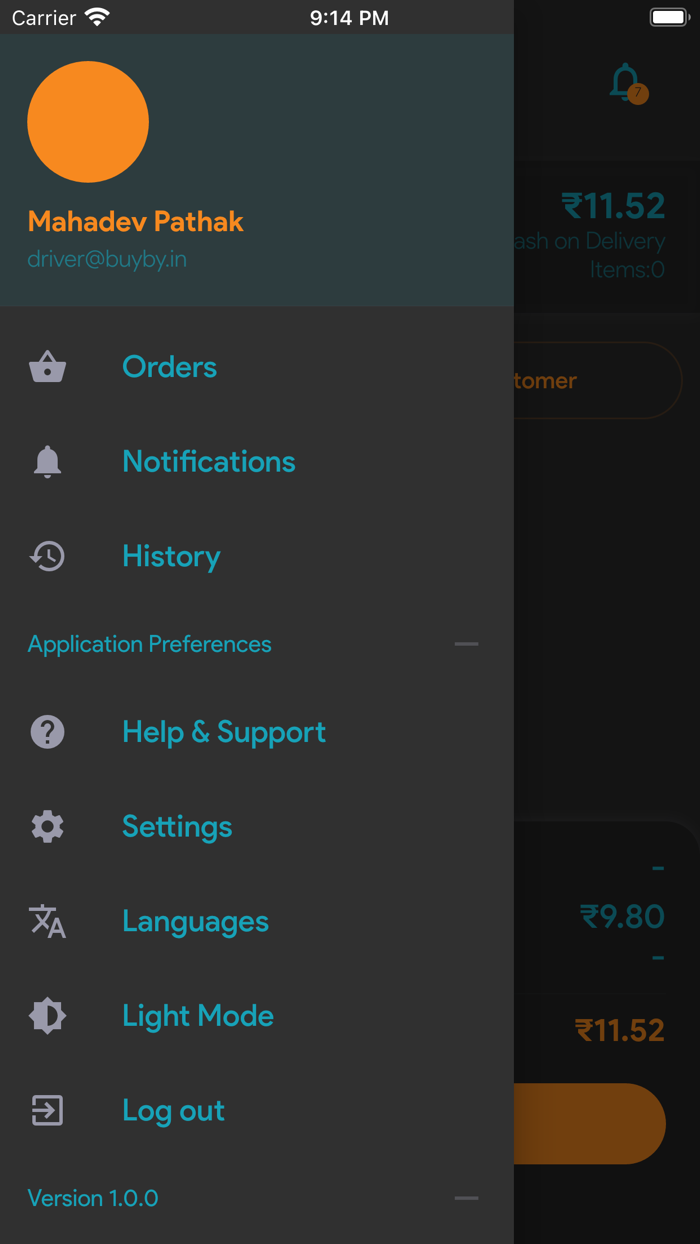Click the Light Mode brightness icon

47,1016
